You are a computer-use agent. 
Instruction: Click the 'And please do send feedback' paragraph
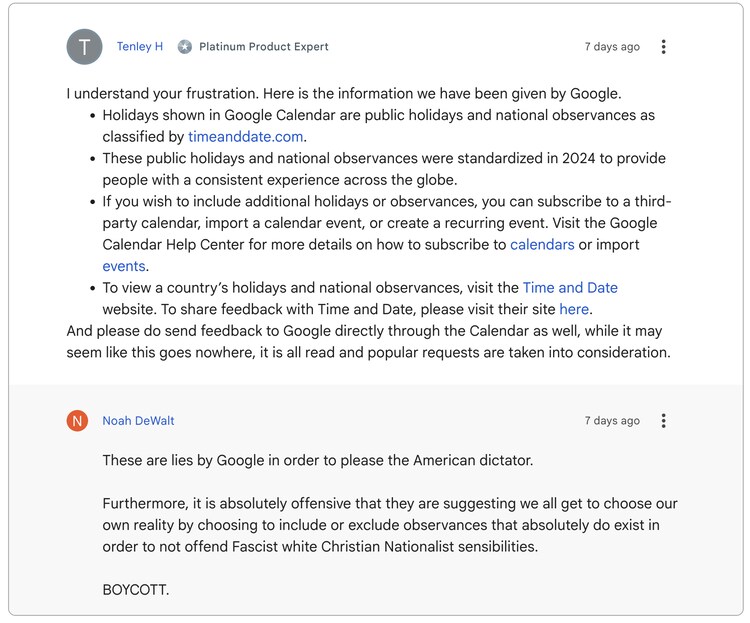368,341
